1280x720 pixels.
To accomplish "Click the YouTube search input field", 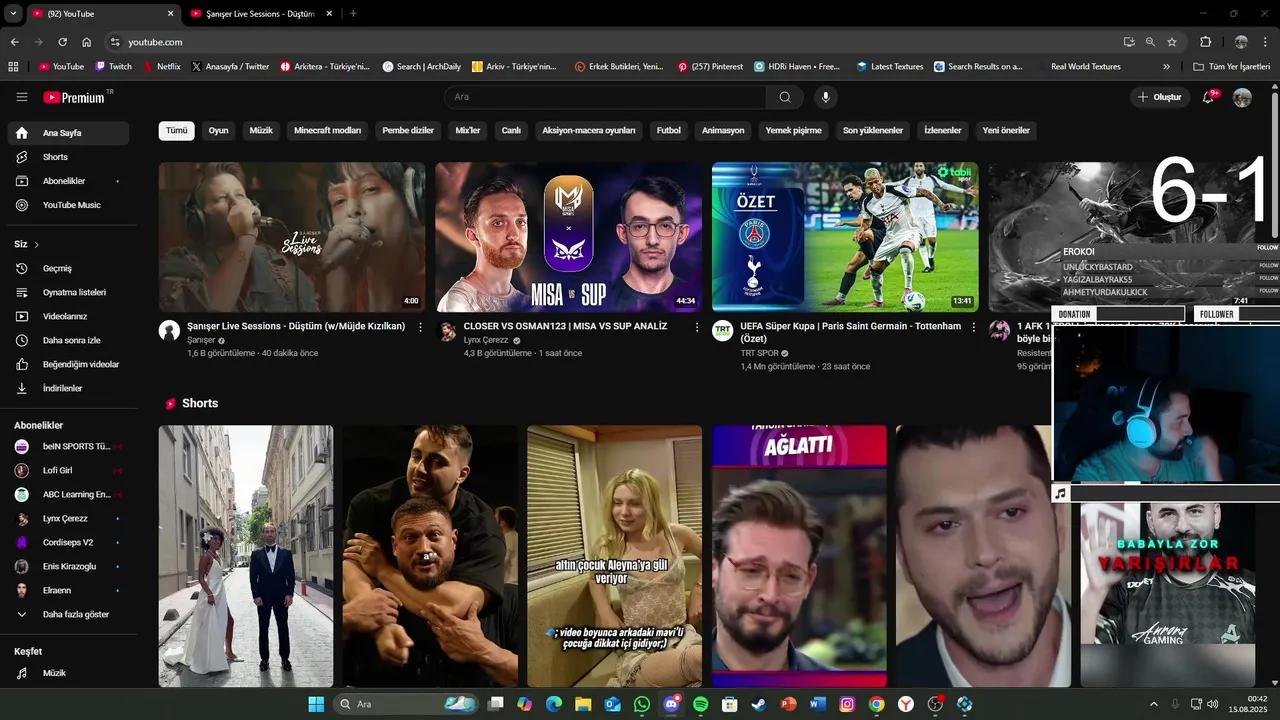I will tap(605, 97).
